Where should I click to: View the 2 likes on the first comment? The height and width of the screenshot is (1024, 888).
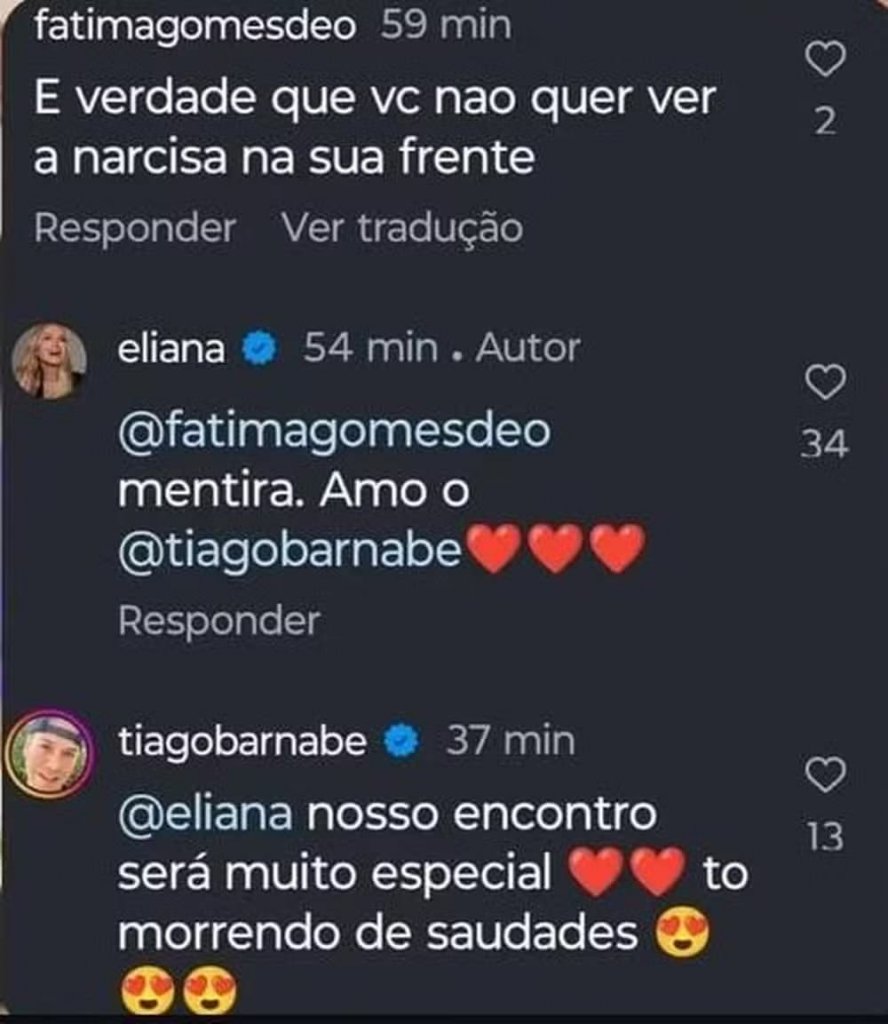(825, 123)
